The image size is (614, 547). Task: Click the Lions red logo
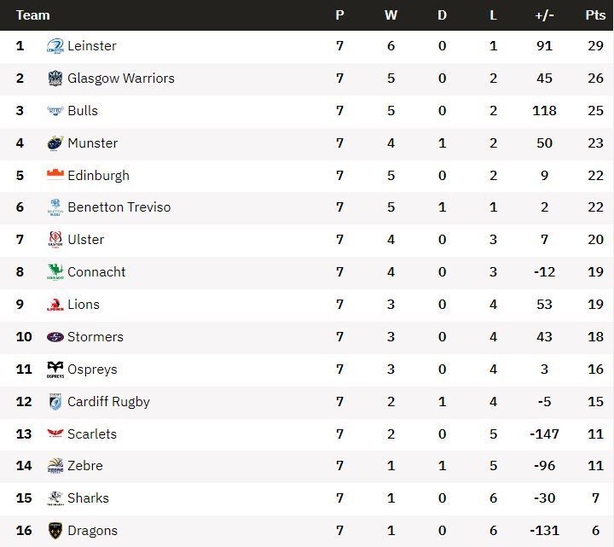[55, 304]
